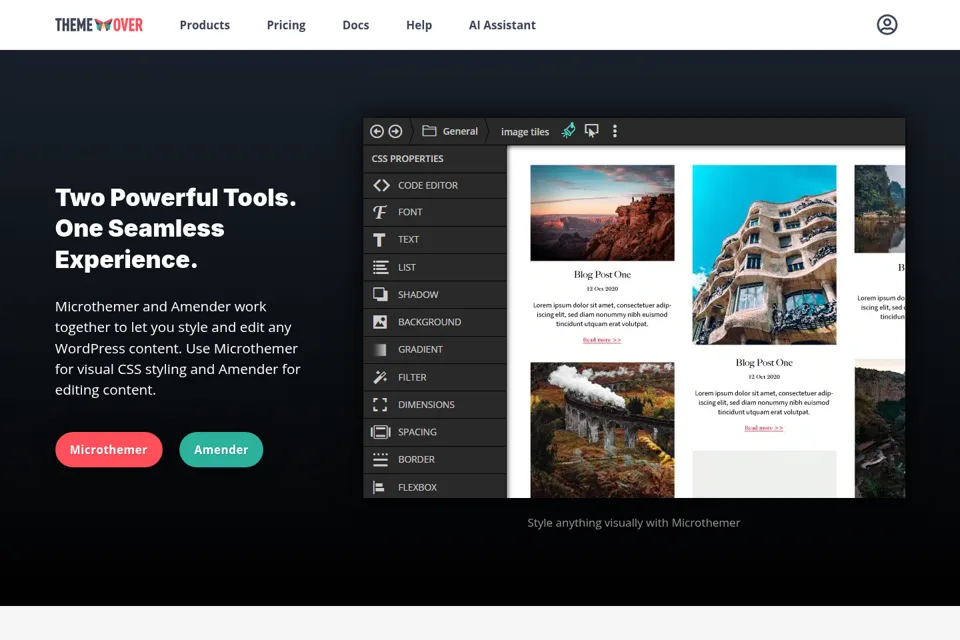Screen dimensions: 960x640
Task: Click the back arrow in Microthemer toolbar
Action: pos(377,131)
